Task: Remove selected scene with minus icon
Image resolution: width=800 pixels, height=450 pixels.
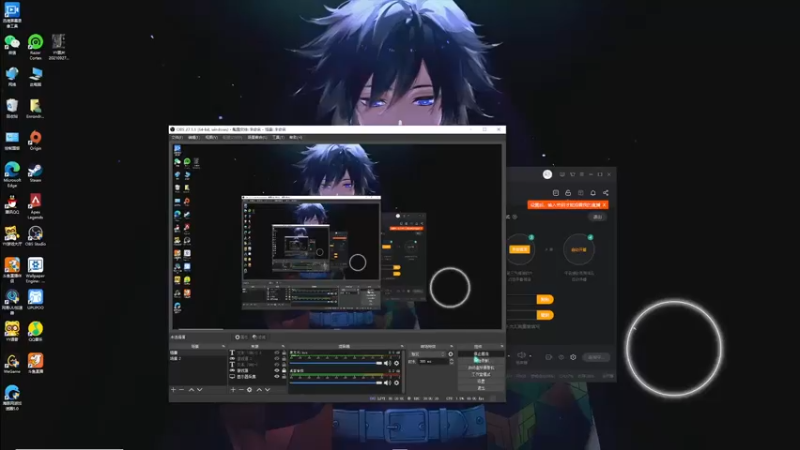Action: tap(182, 390)
